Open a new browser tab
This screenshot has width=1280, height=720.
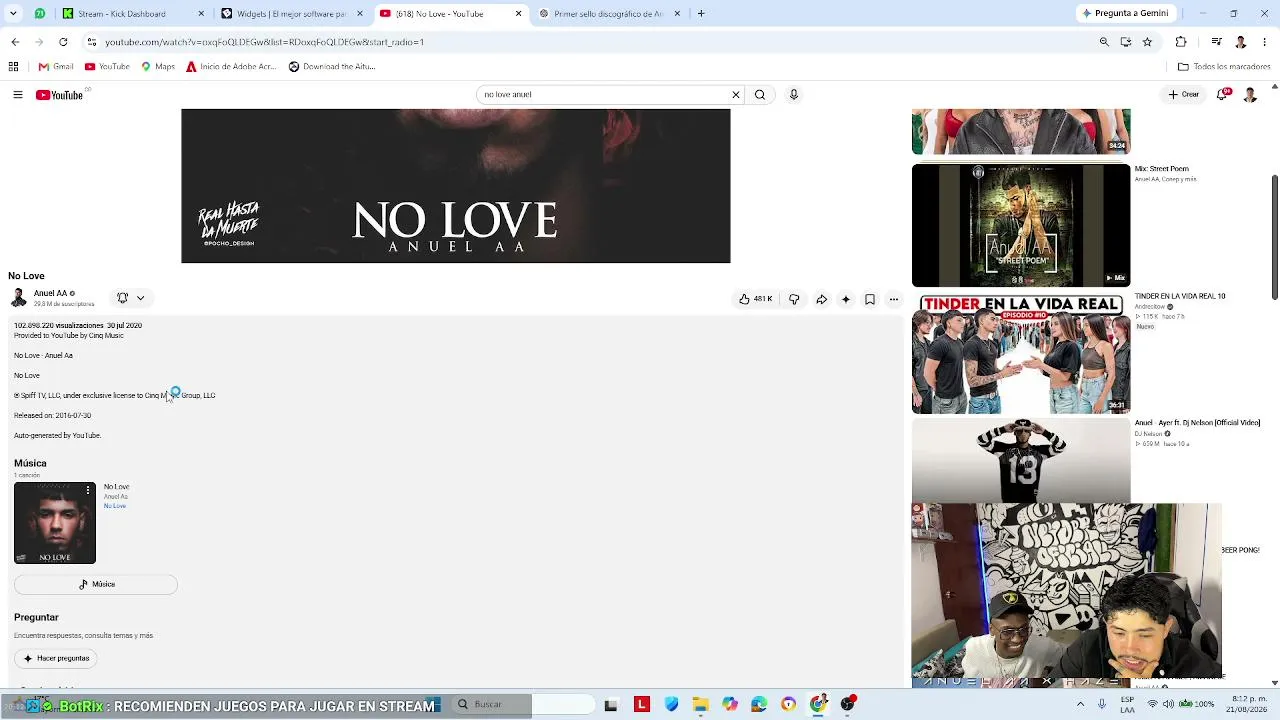coord(701,14)
